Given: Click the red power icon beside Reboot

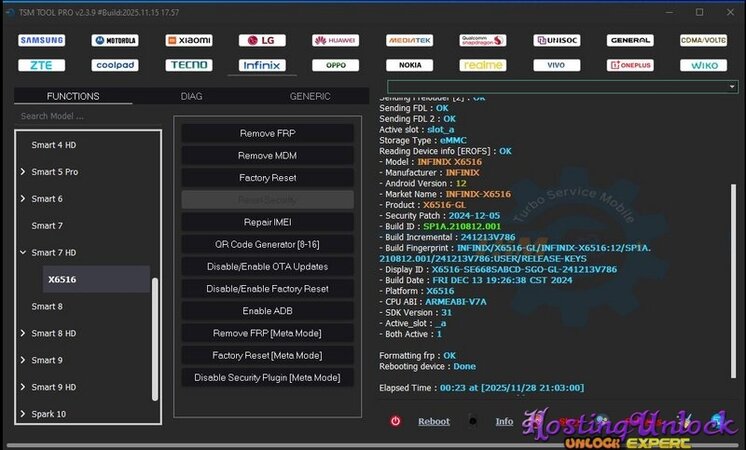Looking at the screenshot, I should point(395,422).
